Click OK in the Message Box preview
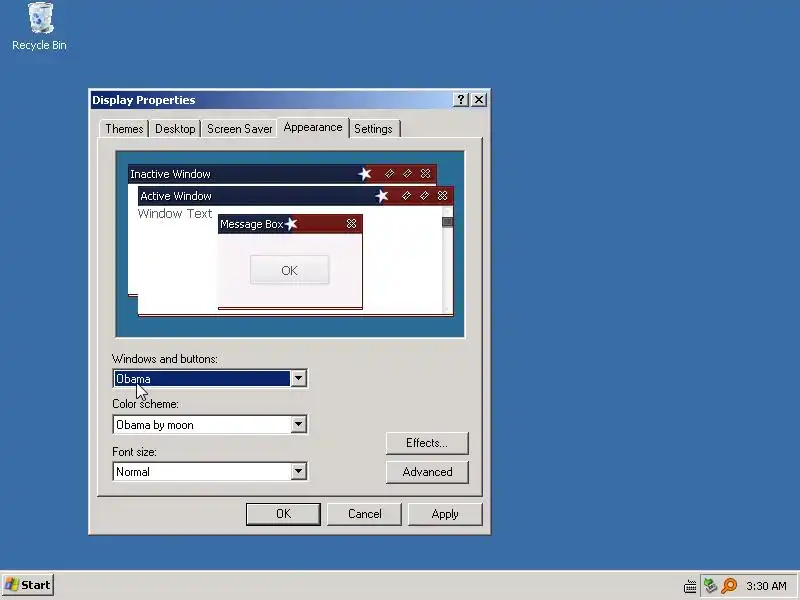Screen dimensions: 800x600 click(289, 270)
